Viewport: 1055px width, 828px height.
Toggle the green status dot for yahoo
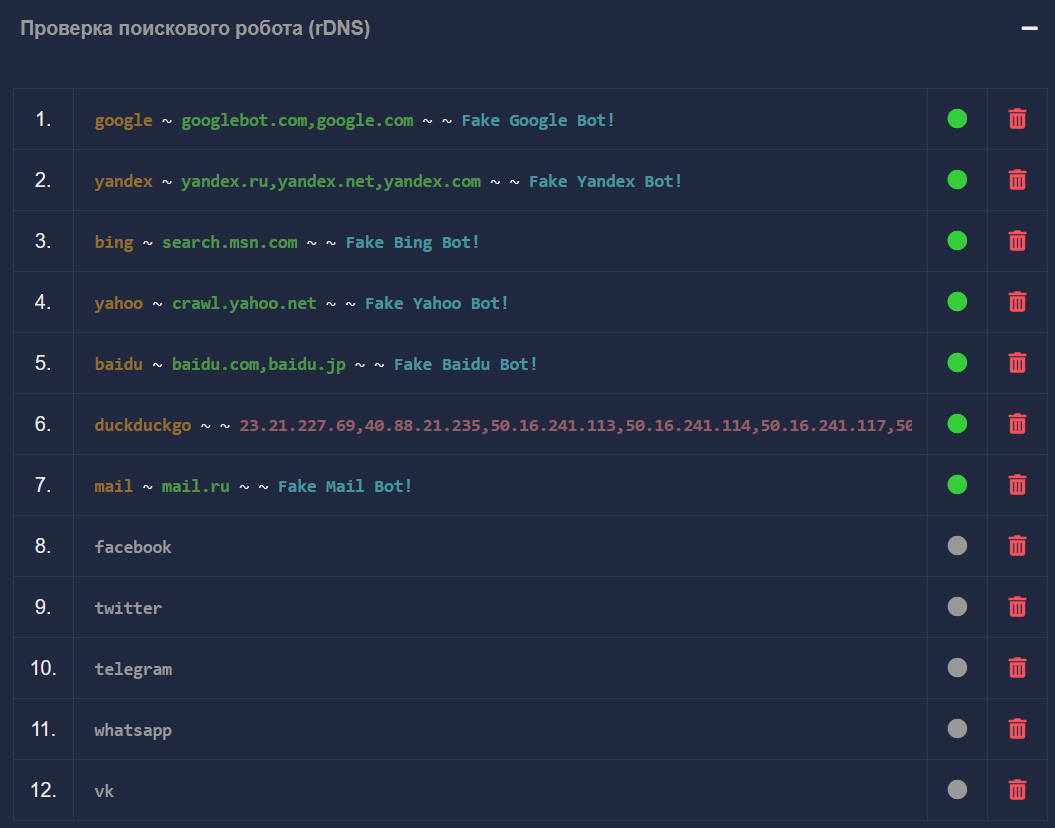click(x=957, y=302)
